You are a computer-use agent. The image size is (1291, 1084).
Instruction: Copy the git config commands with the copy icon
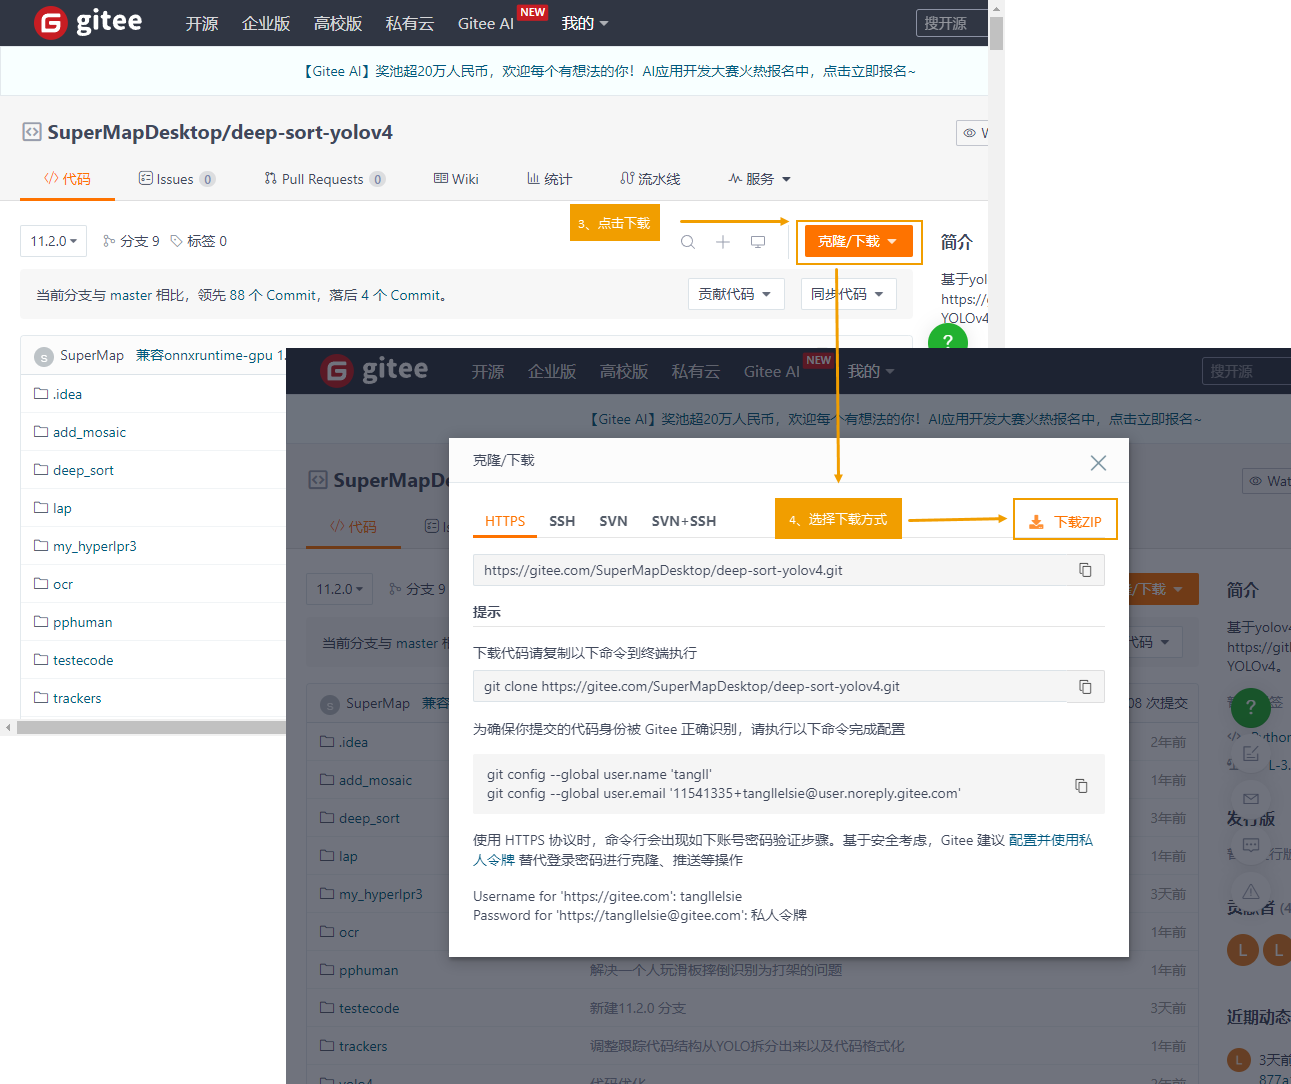point(1081,786)
